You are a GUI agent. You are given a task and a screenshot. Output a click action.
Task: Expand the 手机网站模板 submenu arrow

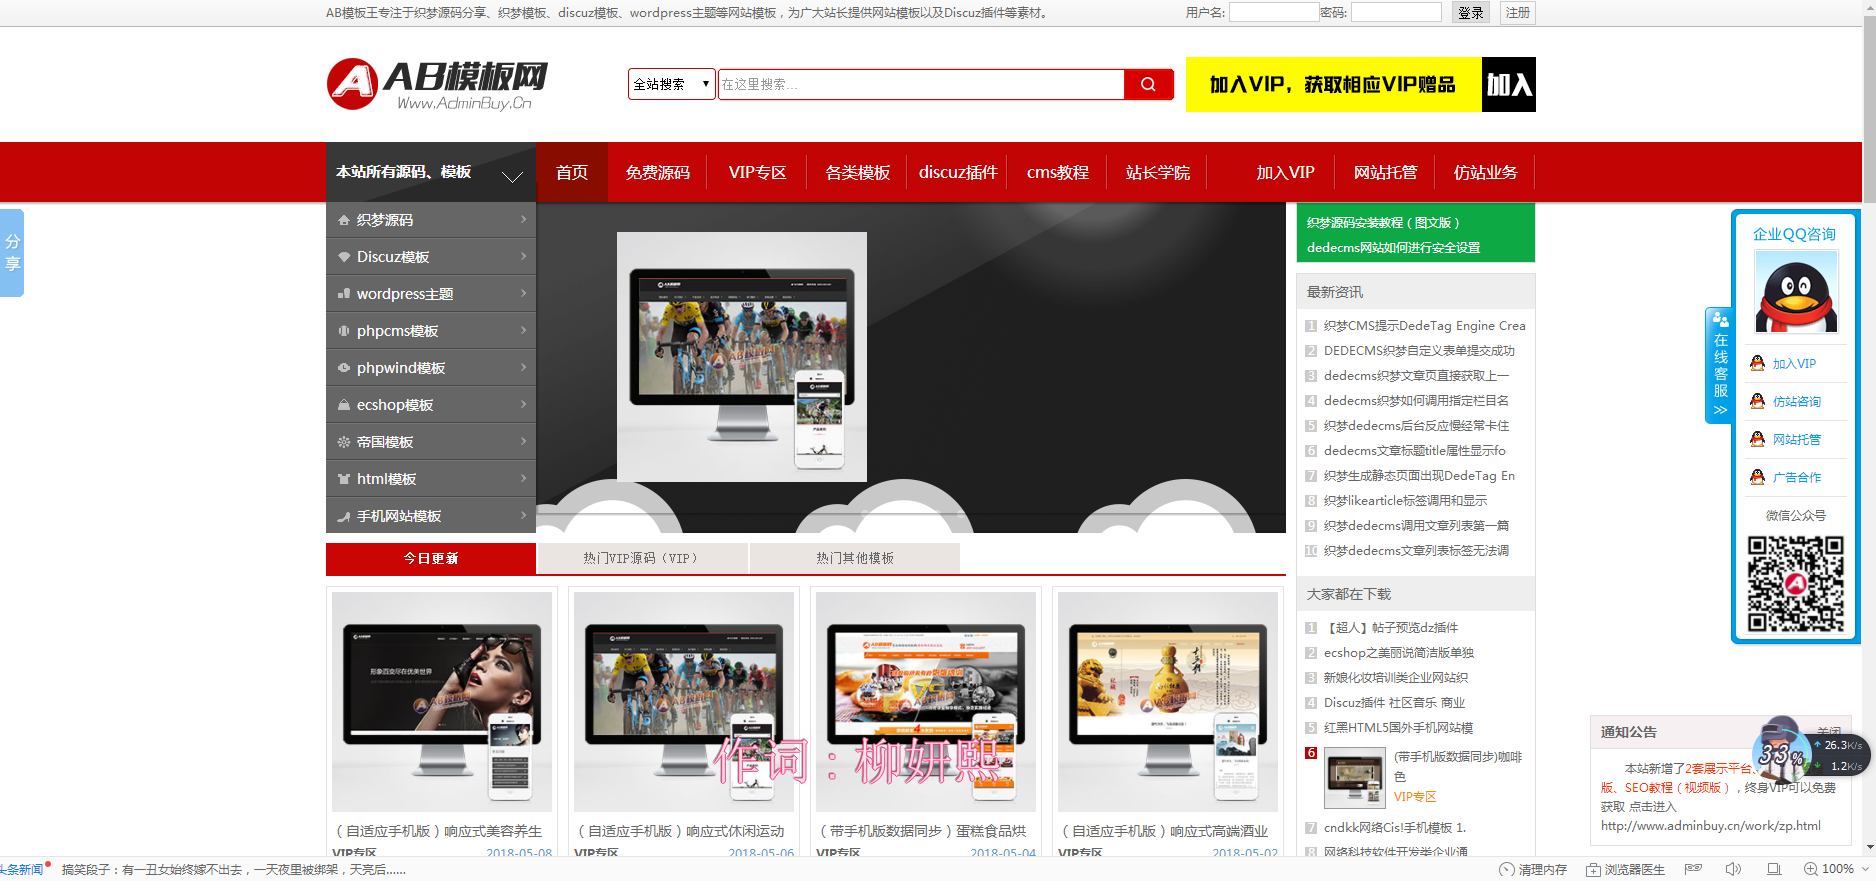pos(523,515)
